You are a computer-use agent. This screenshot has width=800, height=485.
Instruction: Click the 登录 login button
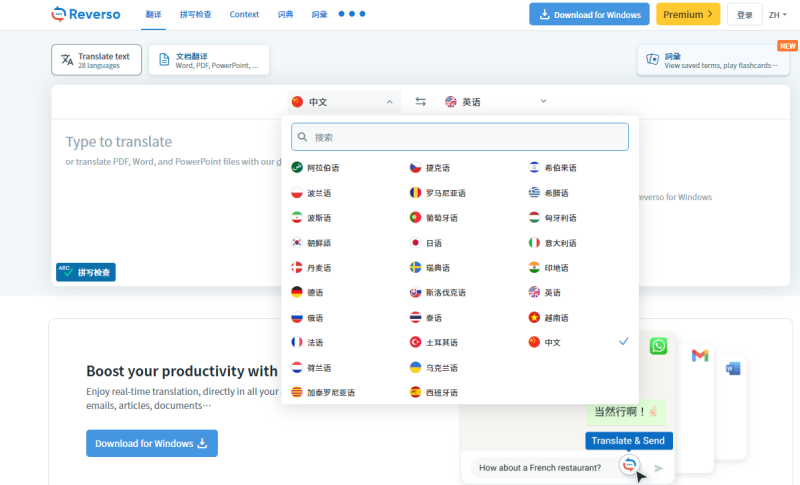[x=744, y=15]
